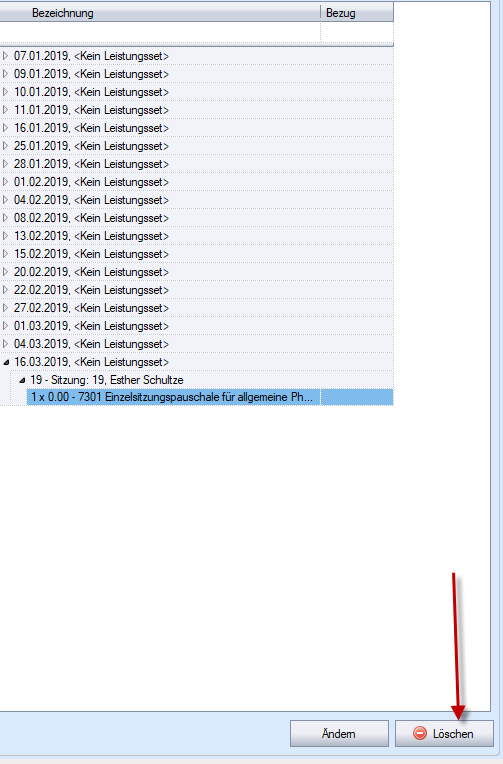
Task: Select the 01.02.2019 Kein Leistungsset row
Action: (x=196, y=182)
